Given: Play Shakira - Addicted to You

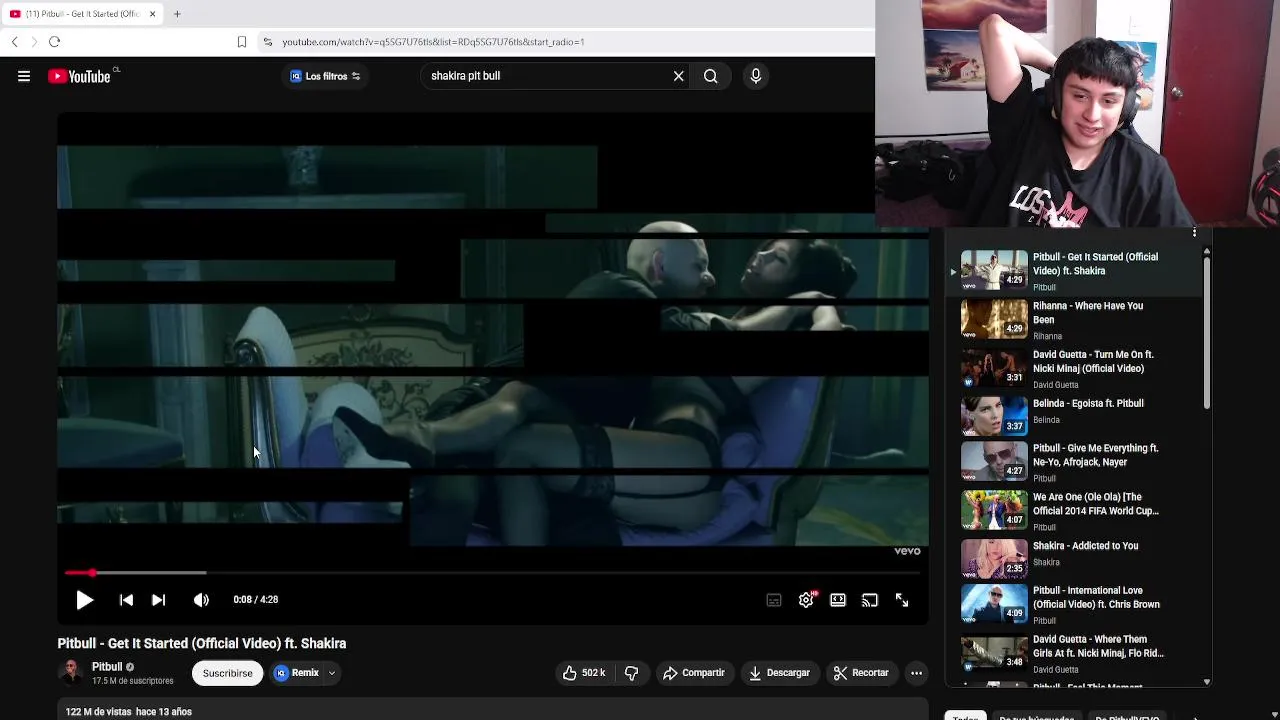Looking at the screenshot, I should (x=1073, y=557).
